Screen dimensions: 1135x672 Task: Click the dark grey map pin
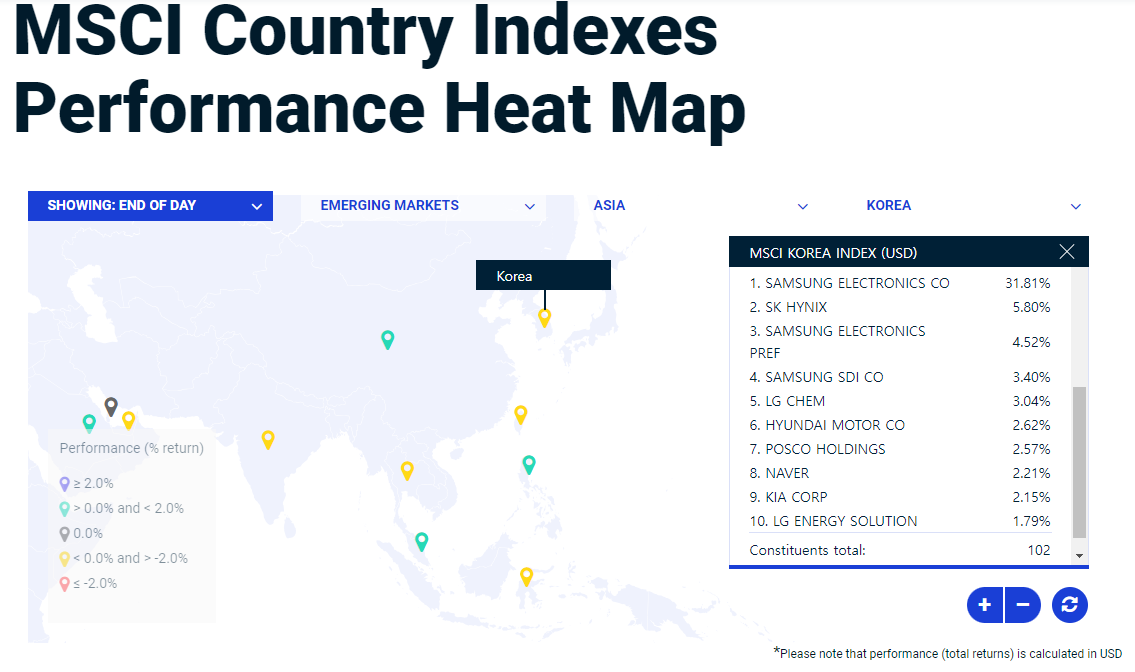coord(111,406)
